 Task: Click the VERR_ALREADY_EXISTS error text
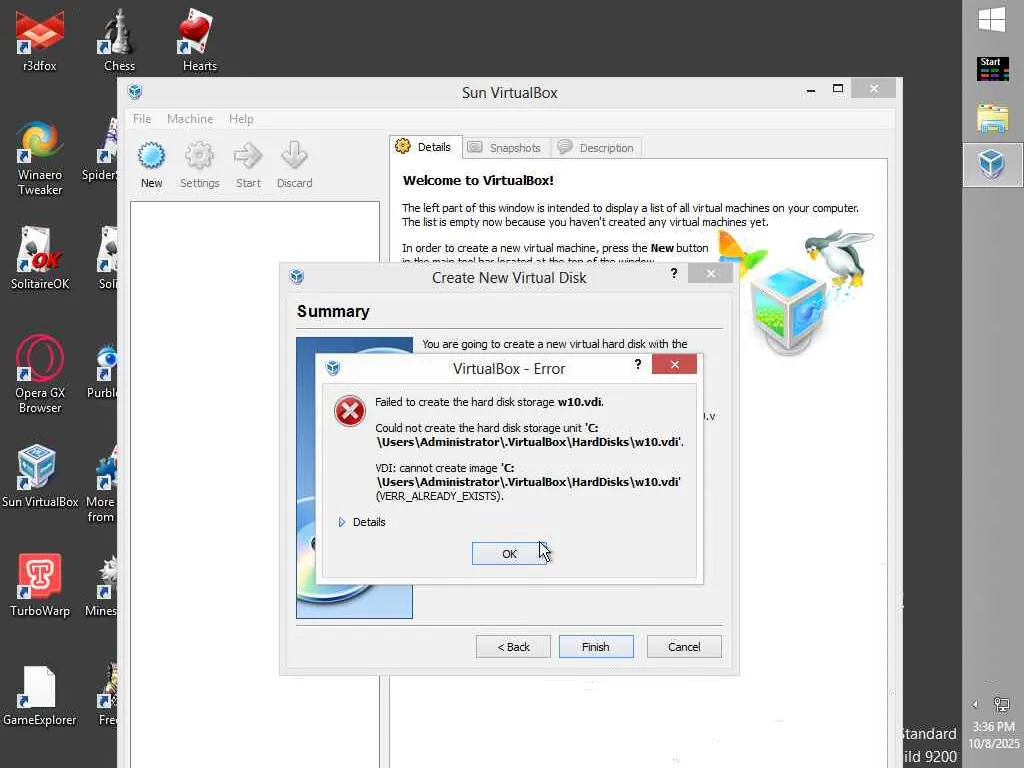point(440,496)
